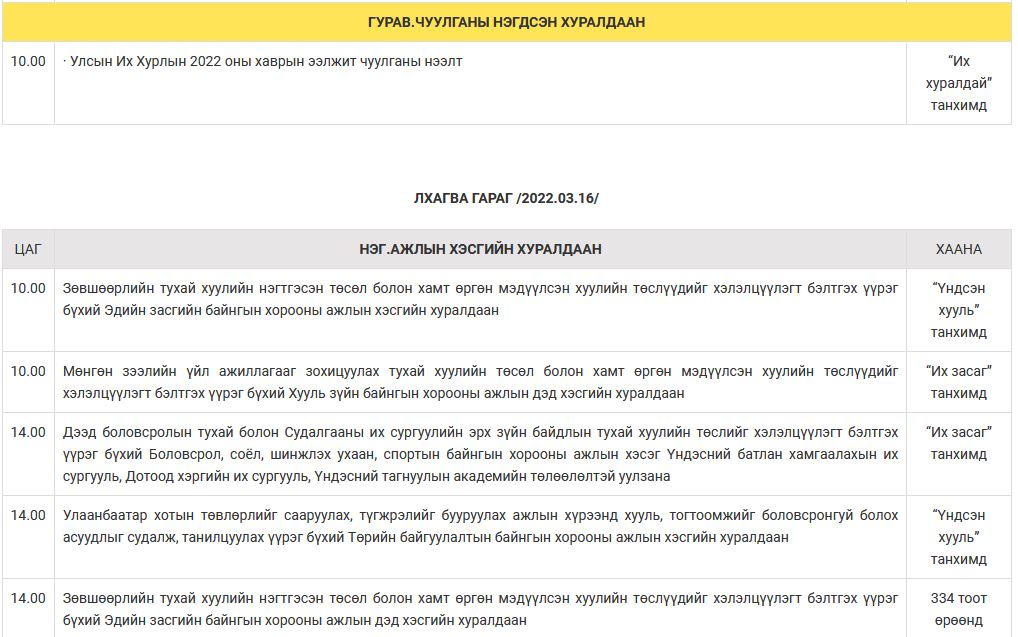
Task: Click "Үндсэн хууль" танхимд in the 10.00 Зөвшөөрлийн row
Action: (958, 310)
